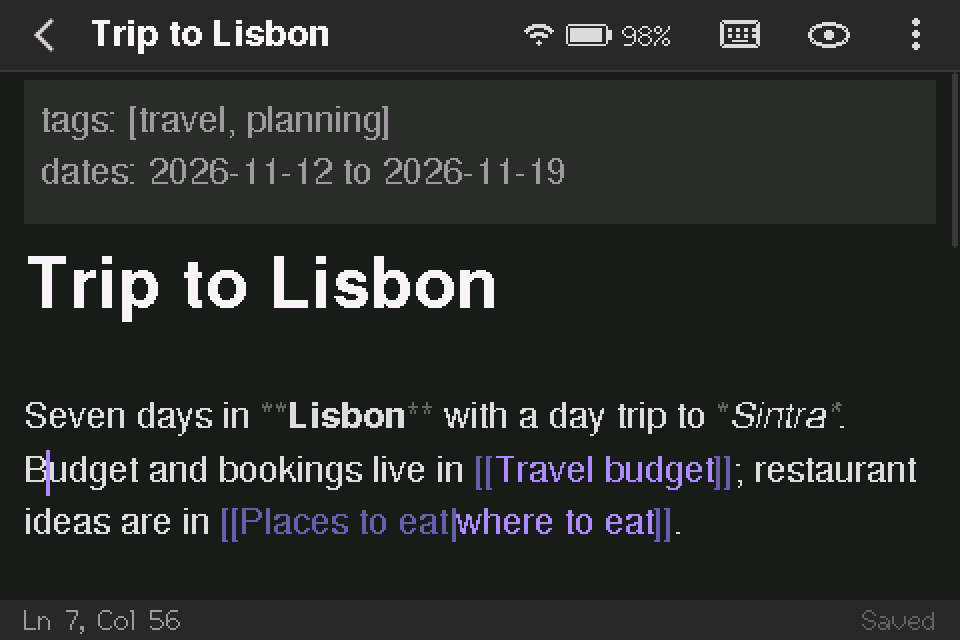Viewport: 960px width, 640px height.
Task: Check the Wi-Fi status icon
Action: [x=538, y=35]
